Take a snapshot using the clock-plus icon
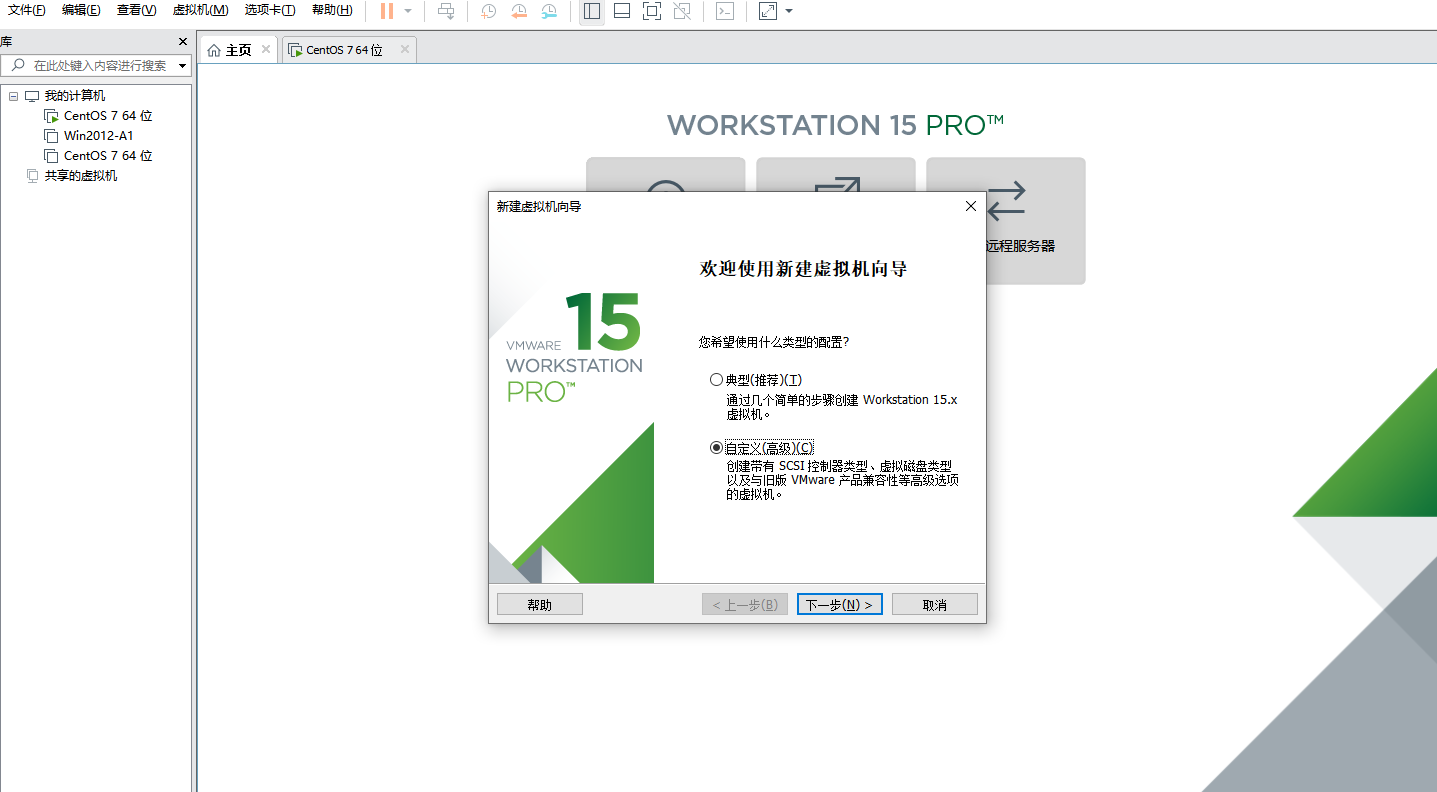Viewport: 1437px width, 792px height. click(x=488, y=11)
